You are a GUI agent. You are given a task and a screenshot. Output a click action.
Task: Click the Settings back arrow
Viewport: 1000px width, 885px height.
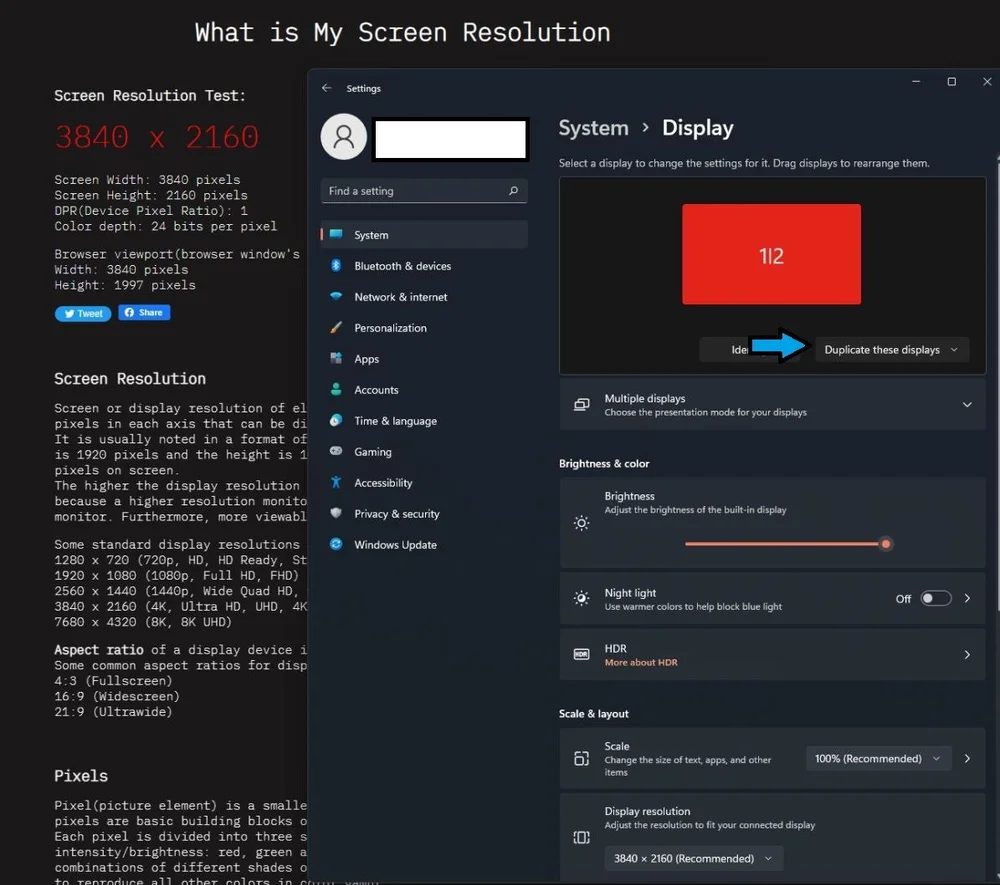pos(327,88)
